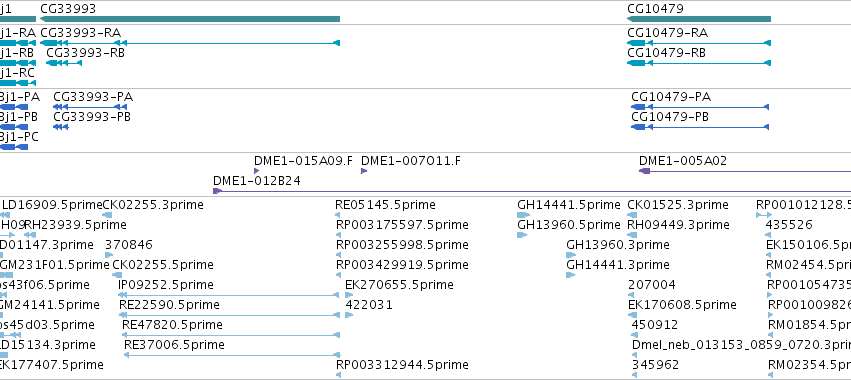Click the CG10479-PA protein feature
Screen dimensions: 851x380
pos(700,107)
